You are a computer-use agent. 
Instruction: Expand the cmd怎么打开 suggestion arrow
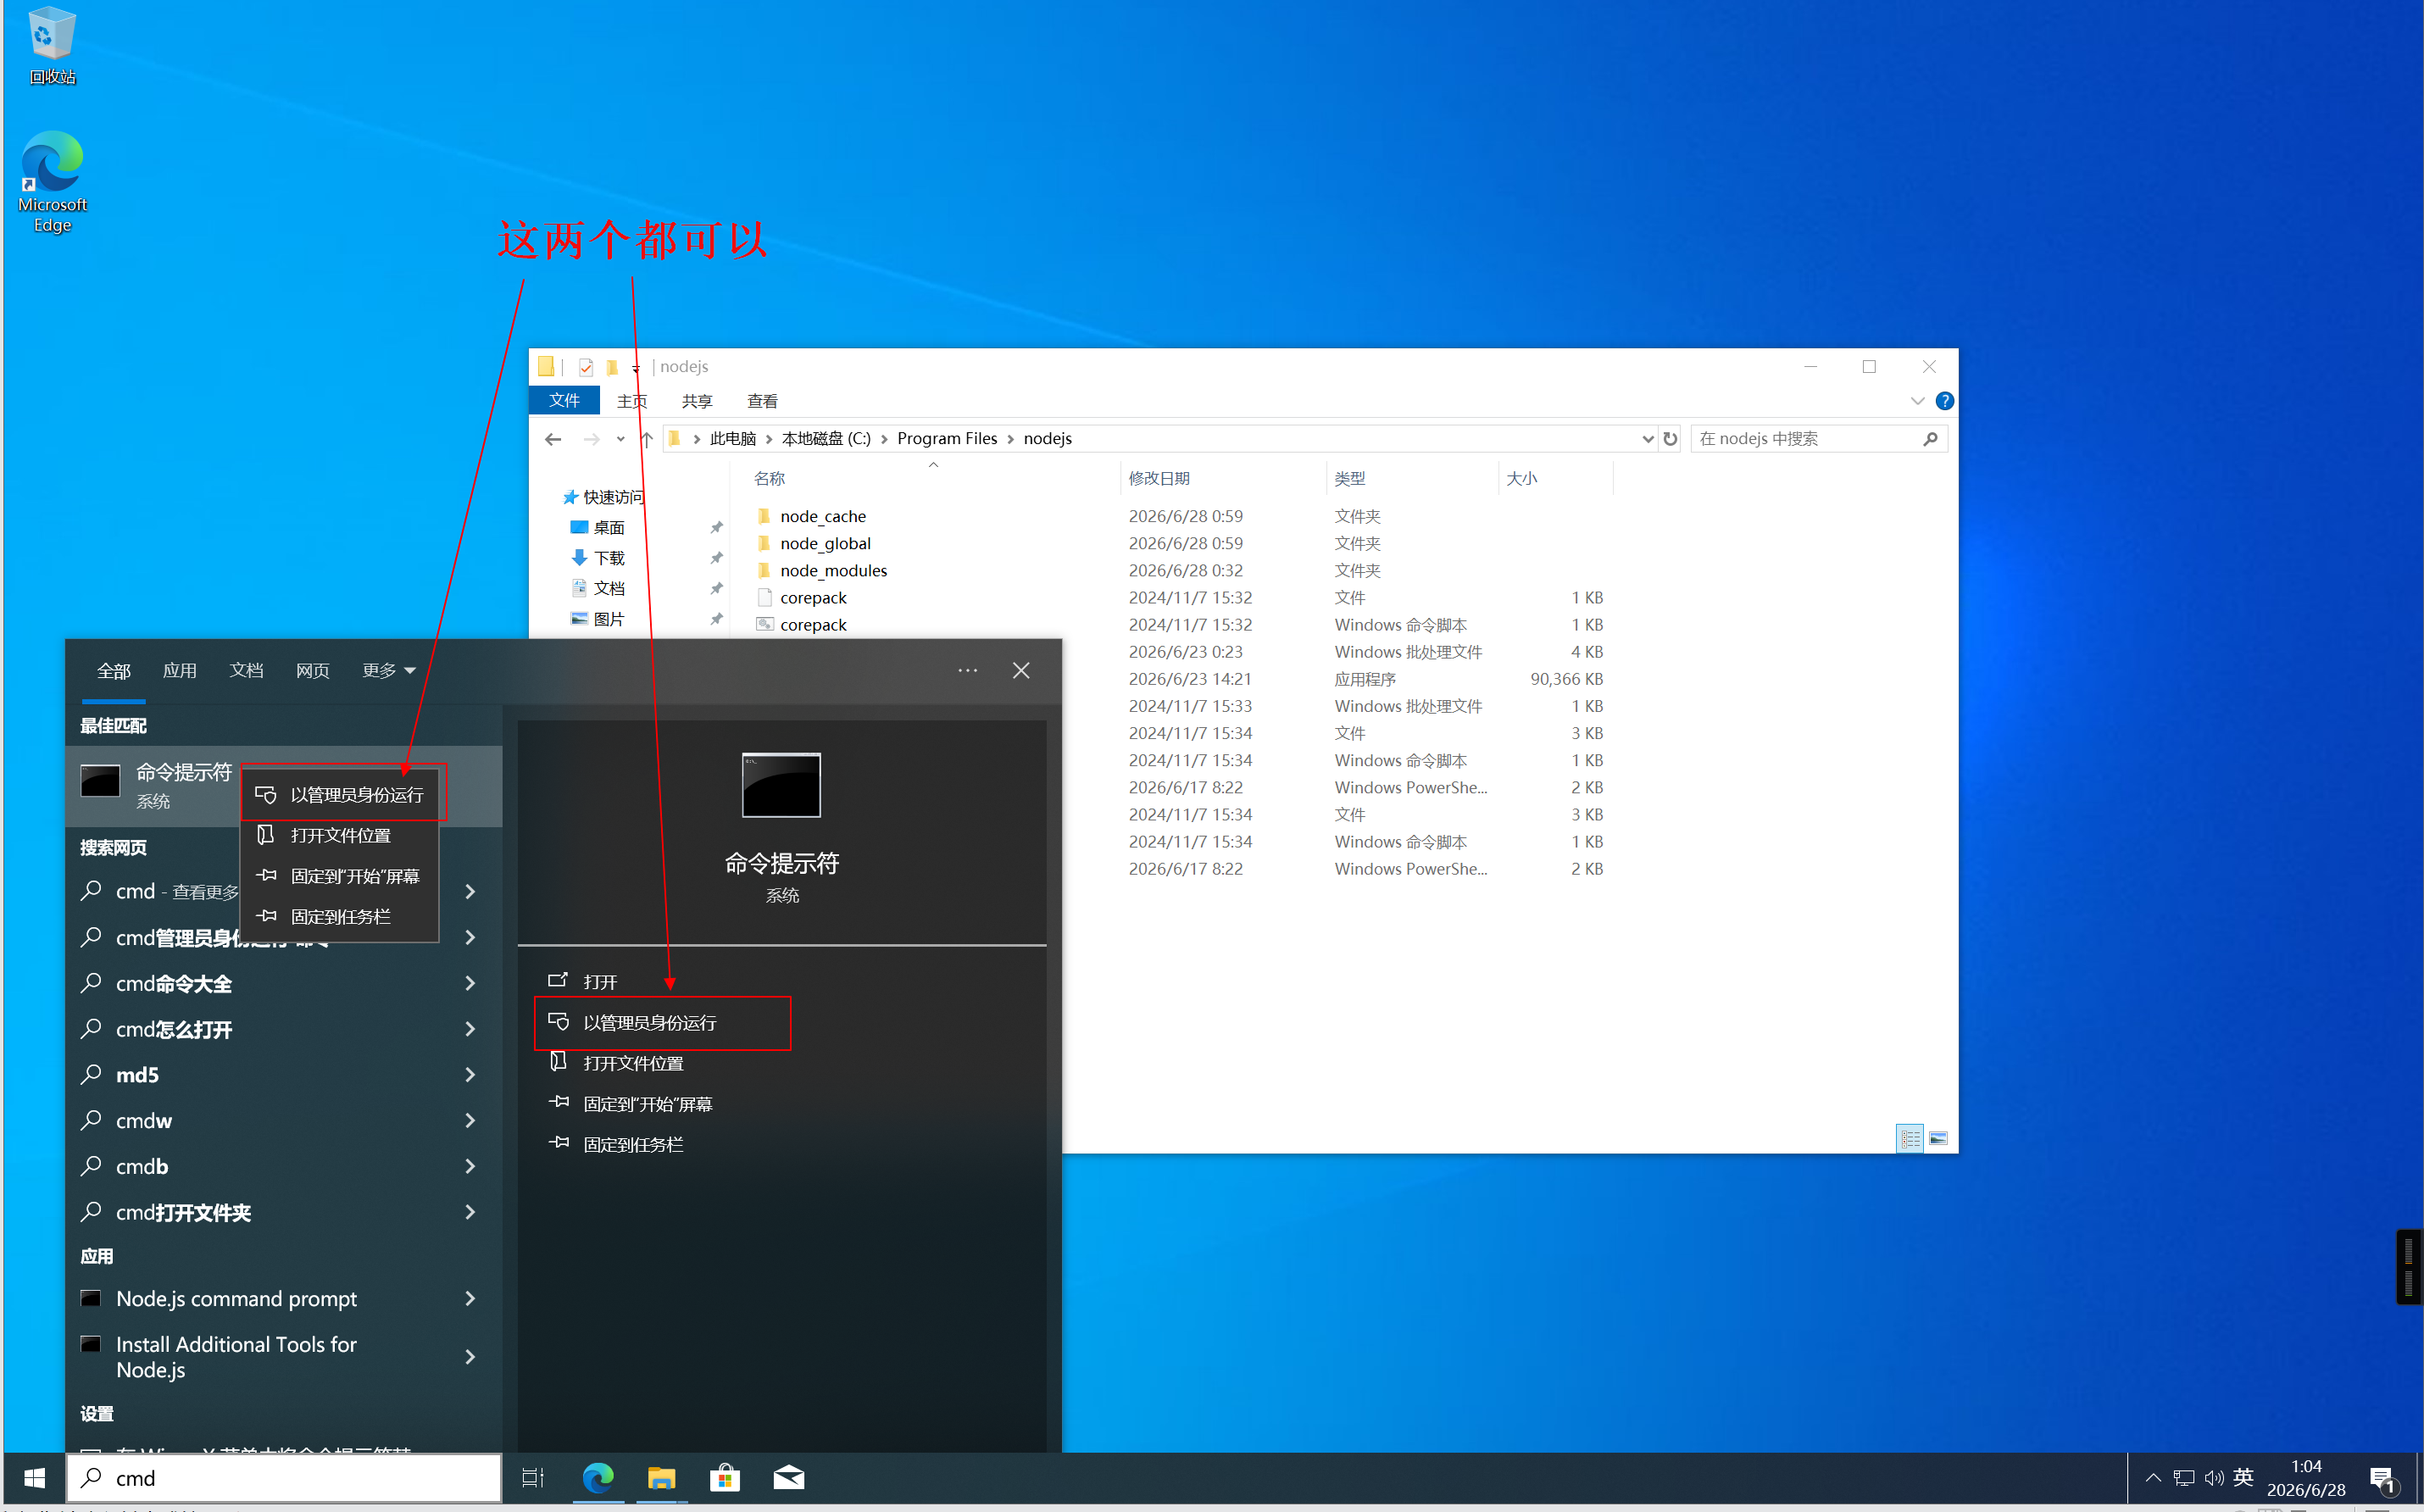[470, 1030]
